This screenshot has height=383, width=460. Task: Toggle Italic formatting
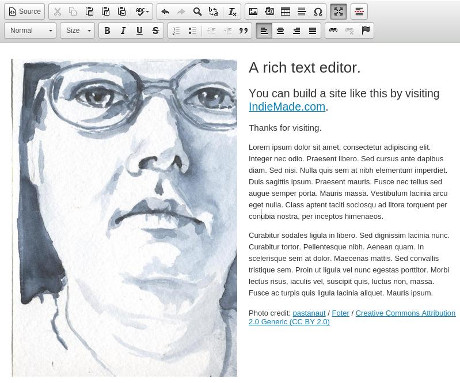pyautogui.click(x=123, y=31)
